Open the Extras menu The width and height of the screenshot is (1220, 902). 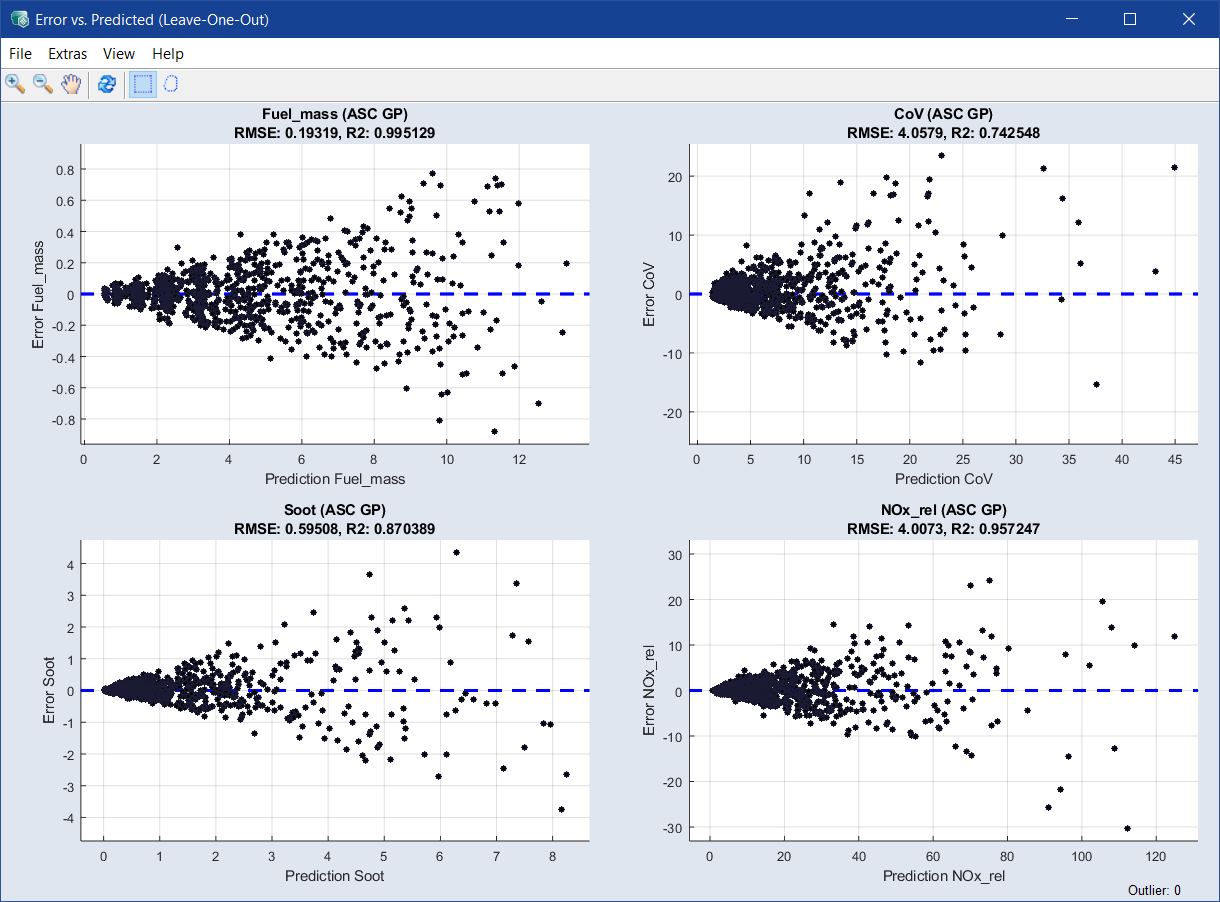coord(68,54)
